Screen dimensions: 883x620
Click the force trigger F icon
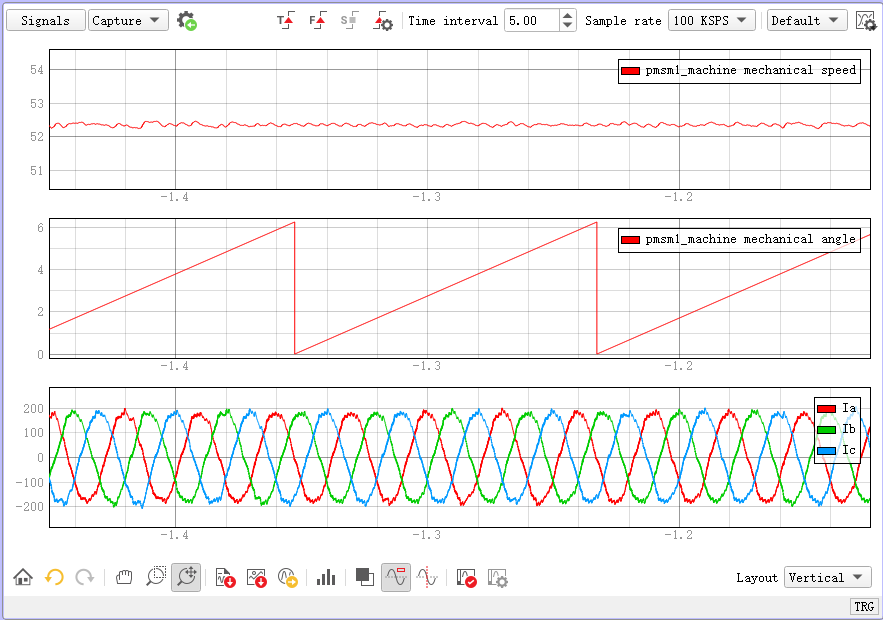coord(317,21)
